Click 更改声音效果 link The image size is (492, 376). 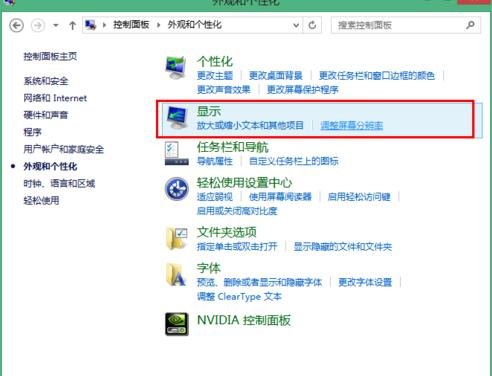point(224,90)
